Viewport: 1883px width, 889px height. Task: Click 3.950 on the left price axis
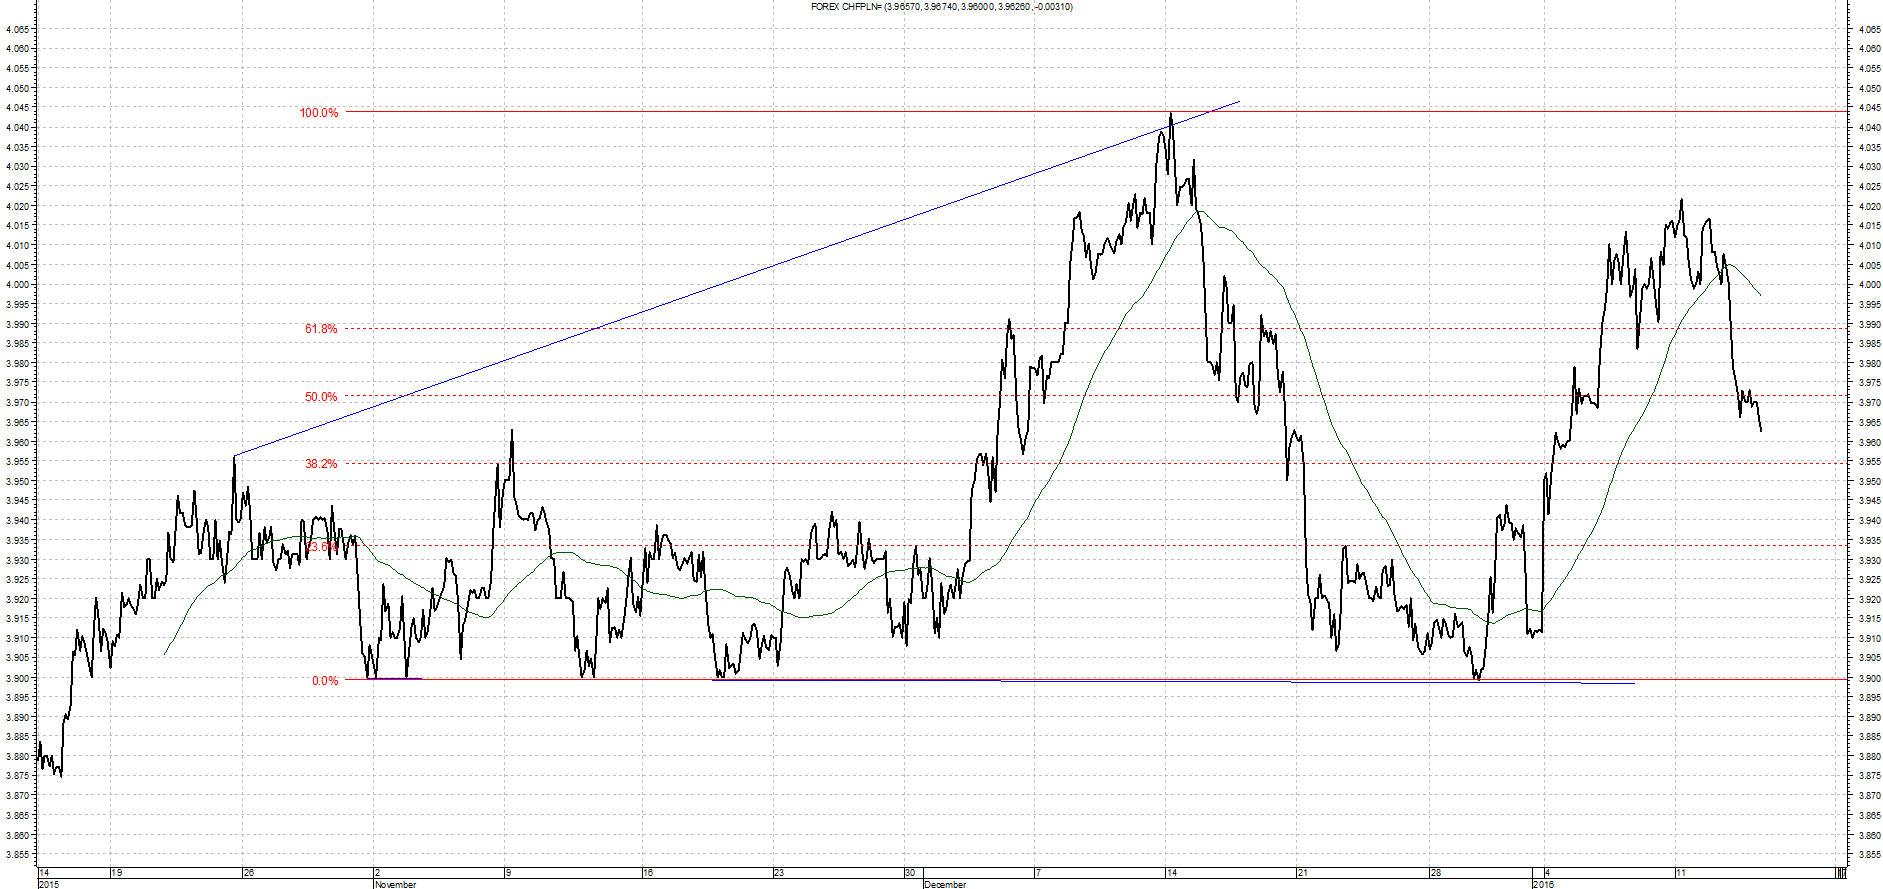point(18,482)
